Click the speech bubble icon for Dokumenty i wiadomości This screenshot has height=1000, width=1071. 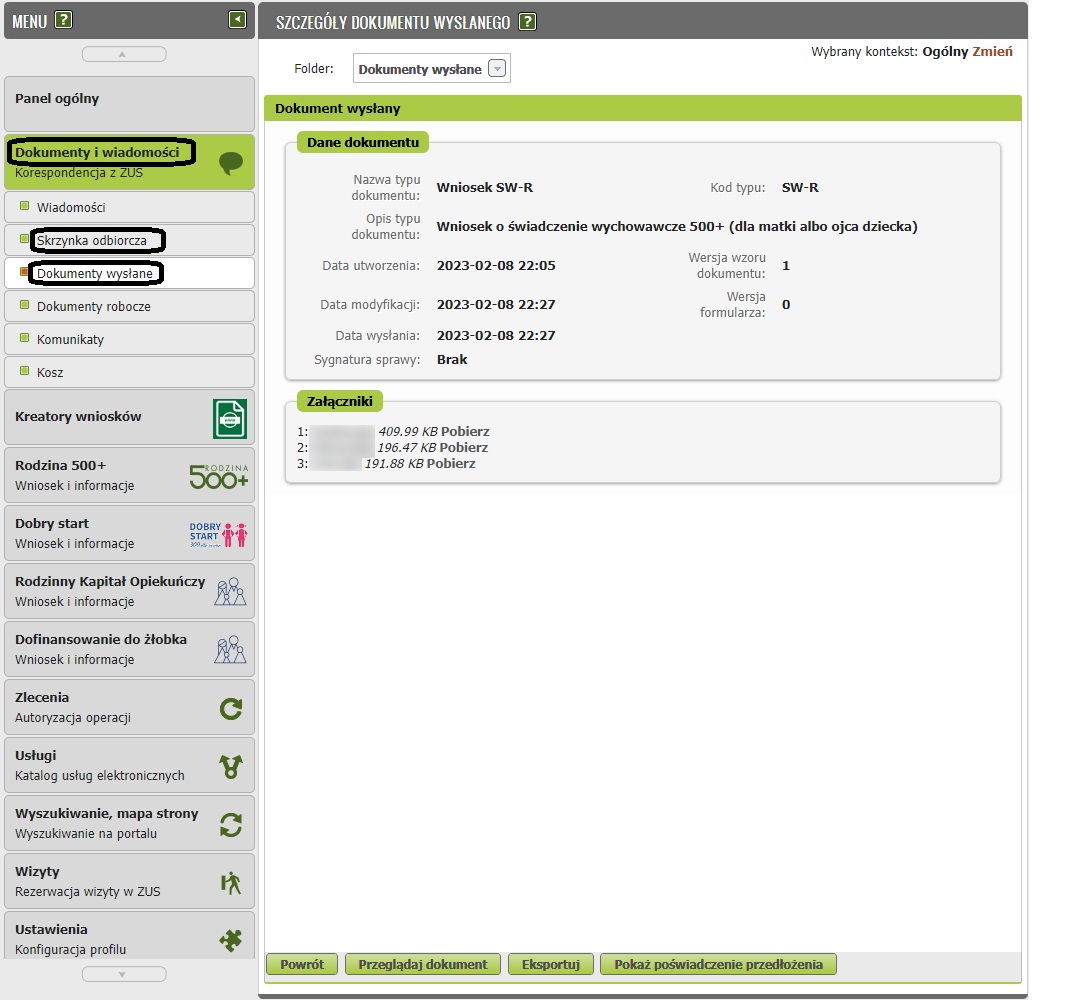(x=231, y=163)
